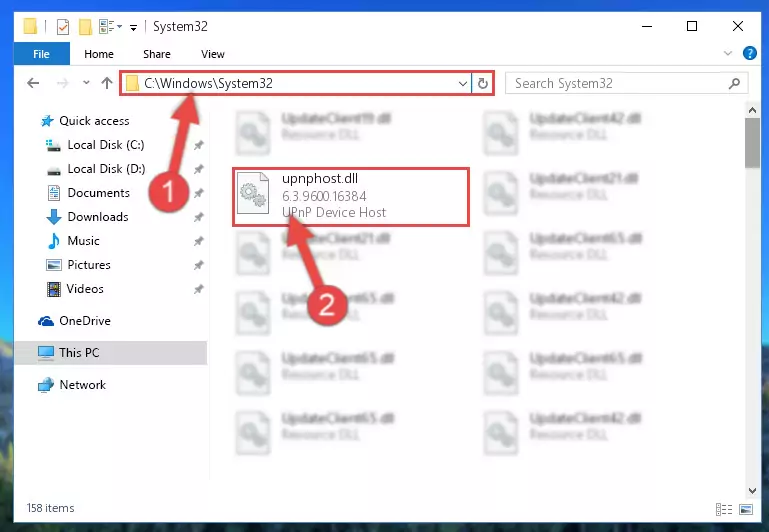Click the Music note icon
Screen dimensions: 769x532
pos(53,241)
